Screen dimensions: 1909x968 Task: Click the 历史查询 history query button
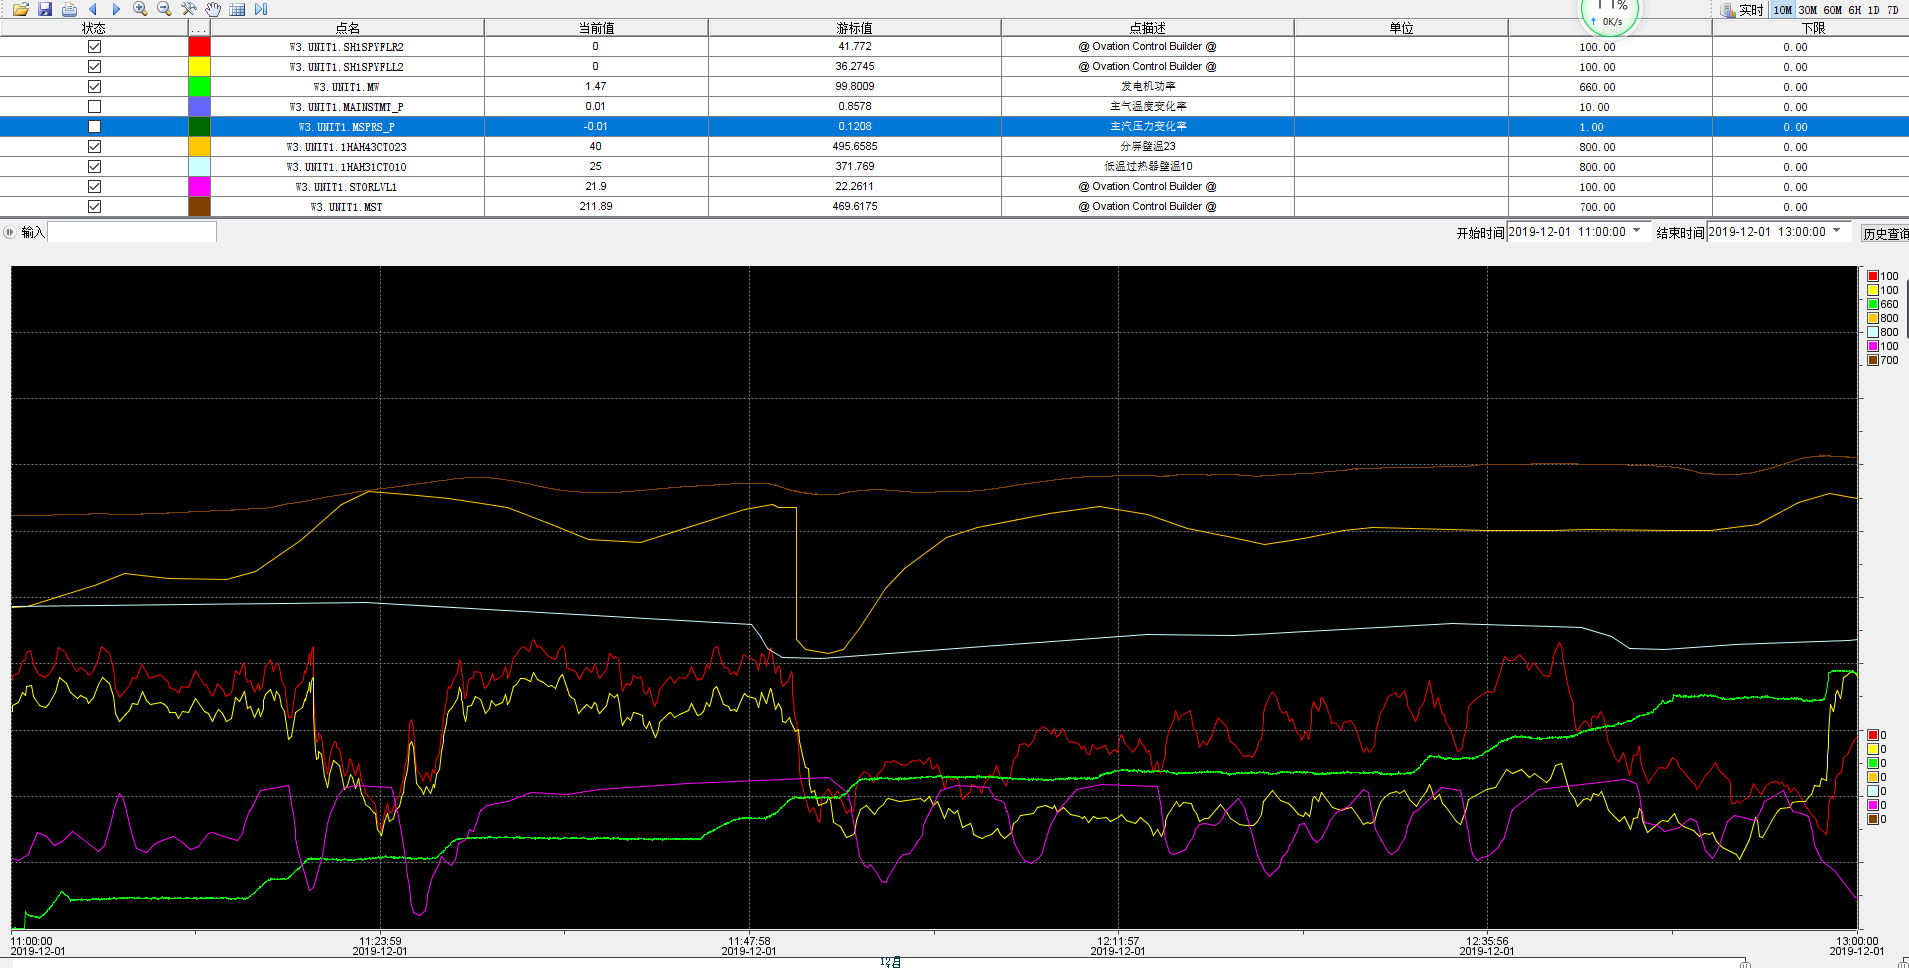pyautogui.click(x=1884, y=233)
